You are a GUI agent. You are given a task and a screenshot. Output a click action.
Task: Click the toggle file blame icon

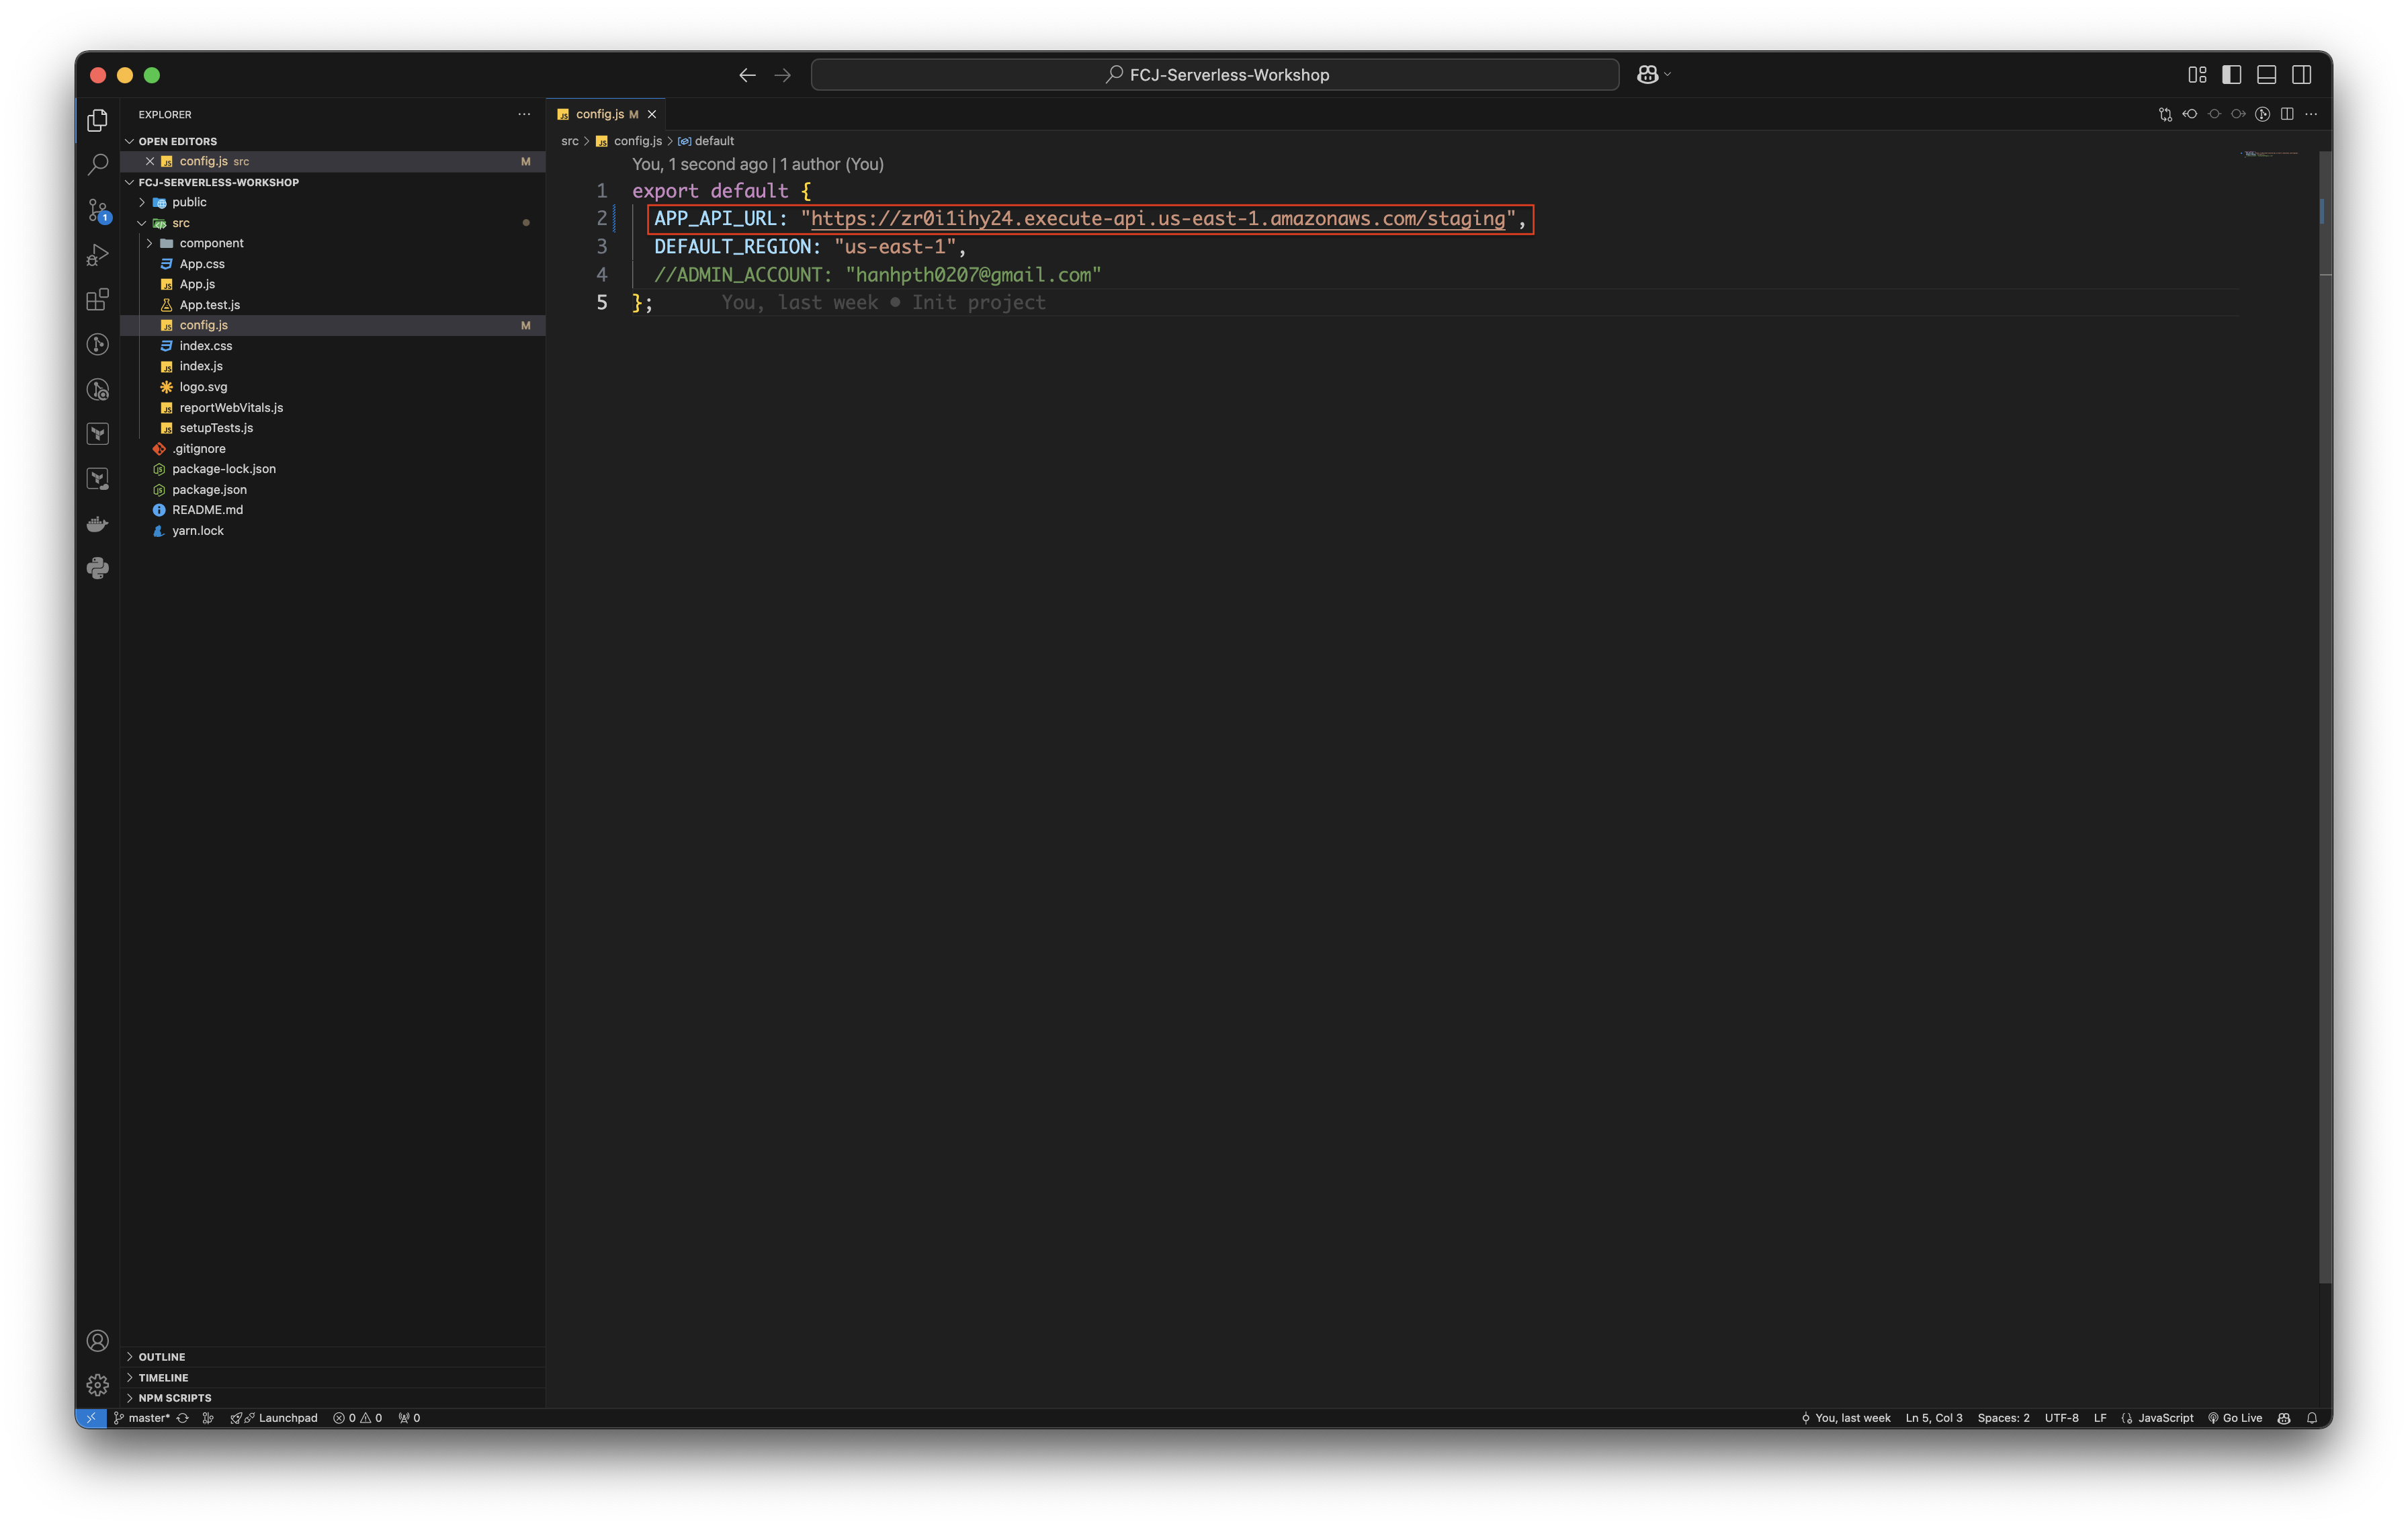2263,114
